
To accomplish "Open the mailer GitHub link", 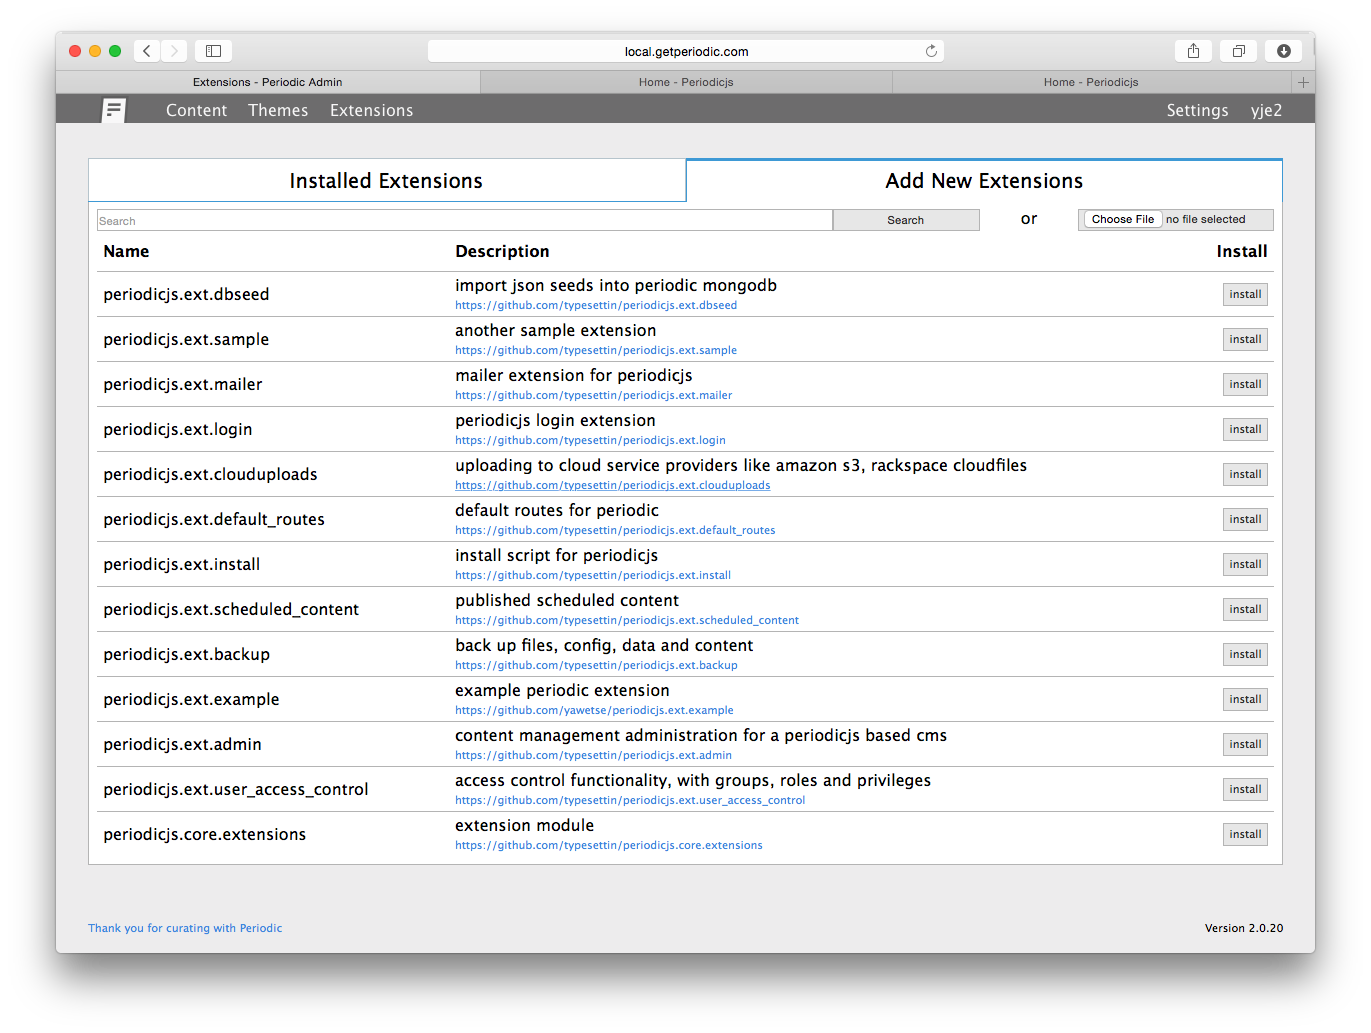I will tap(594, 396).
